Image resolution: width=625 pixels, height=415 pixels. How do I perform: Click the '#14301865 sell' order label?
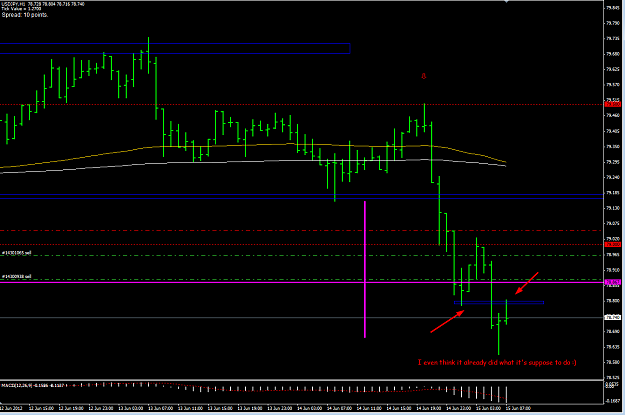(x=17, y=253)
